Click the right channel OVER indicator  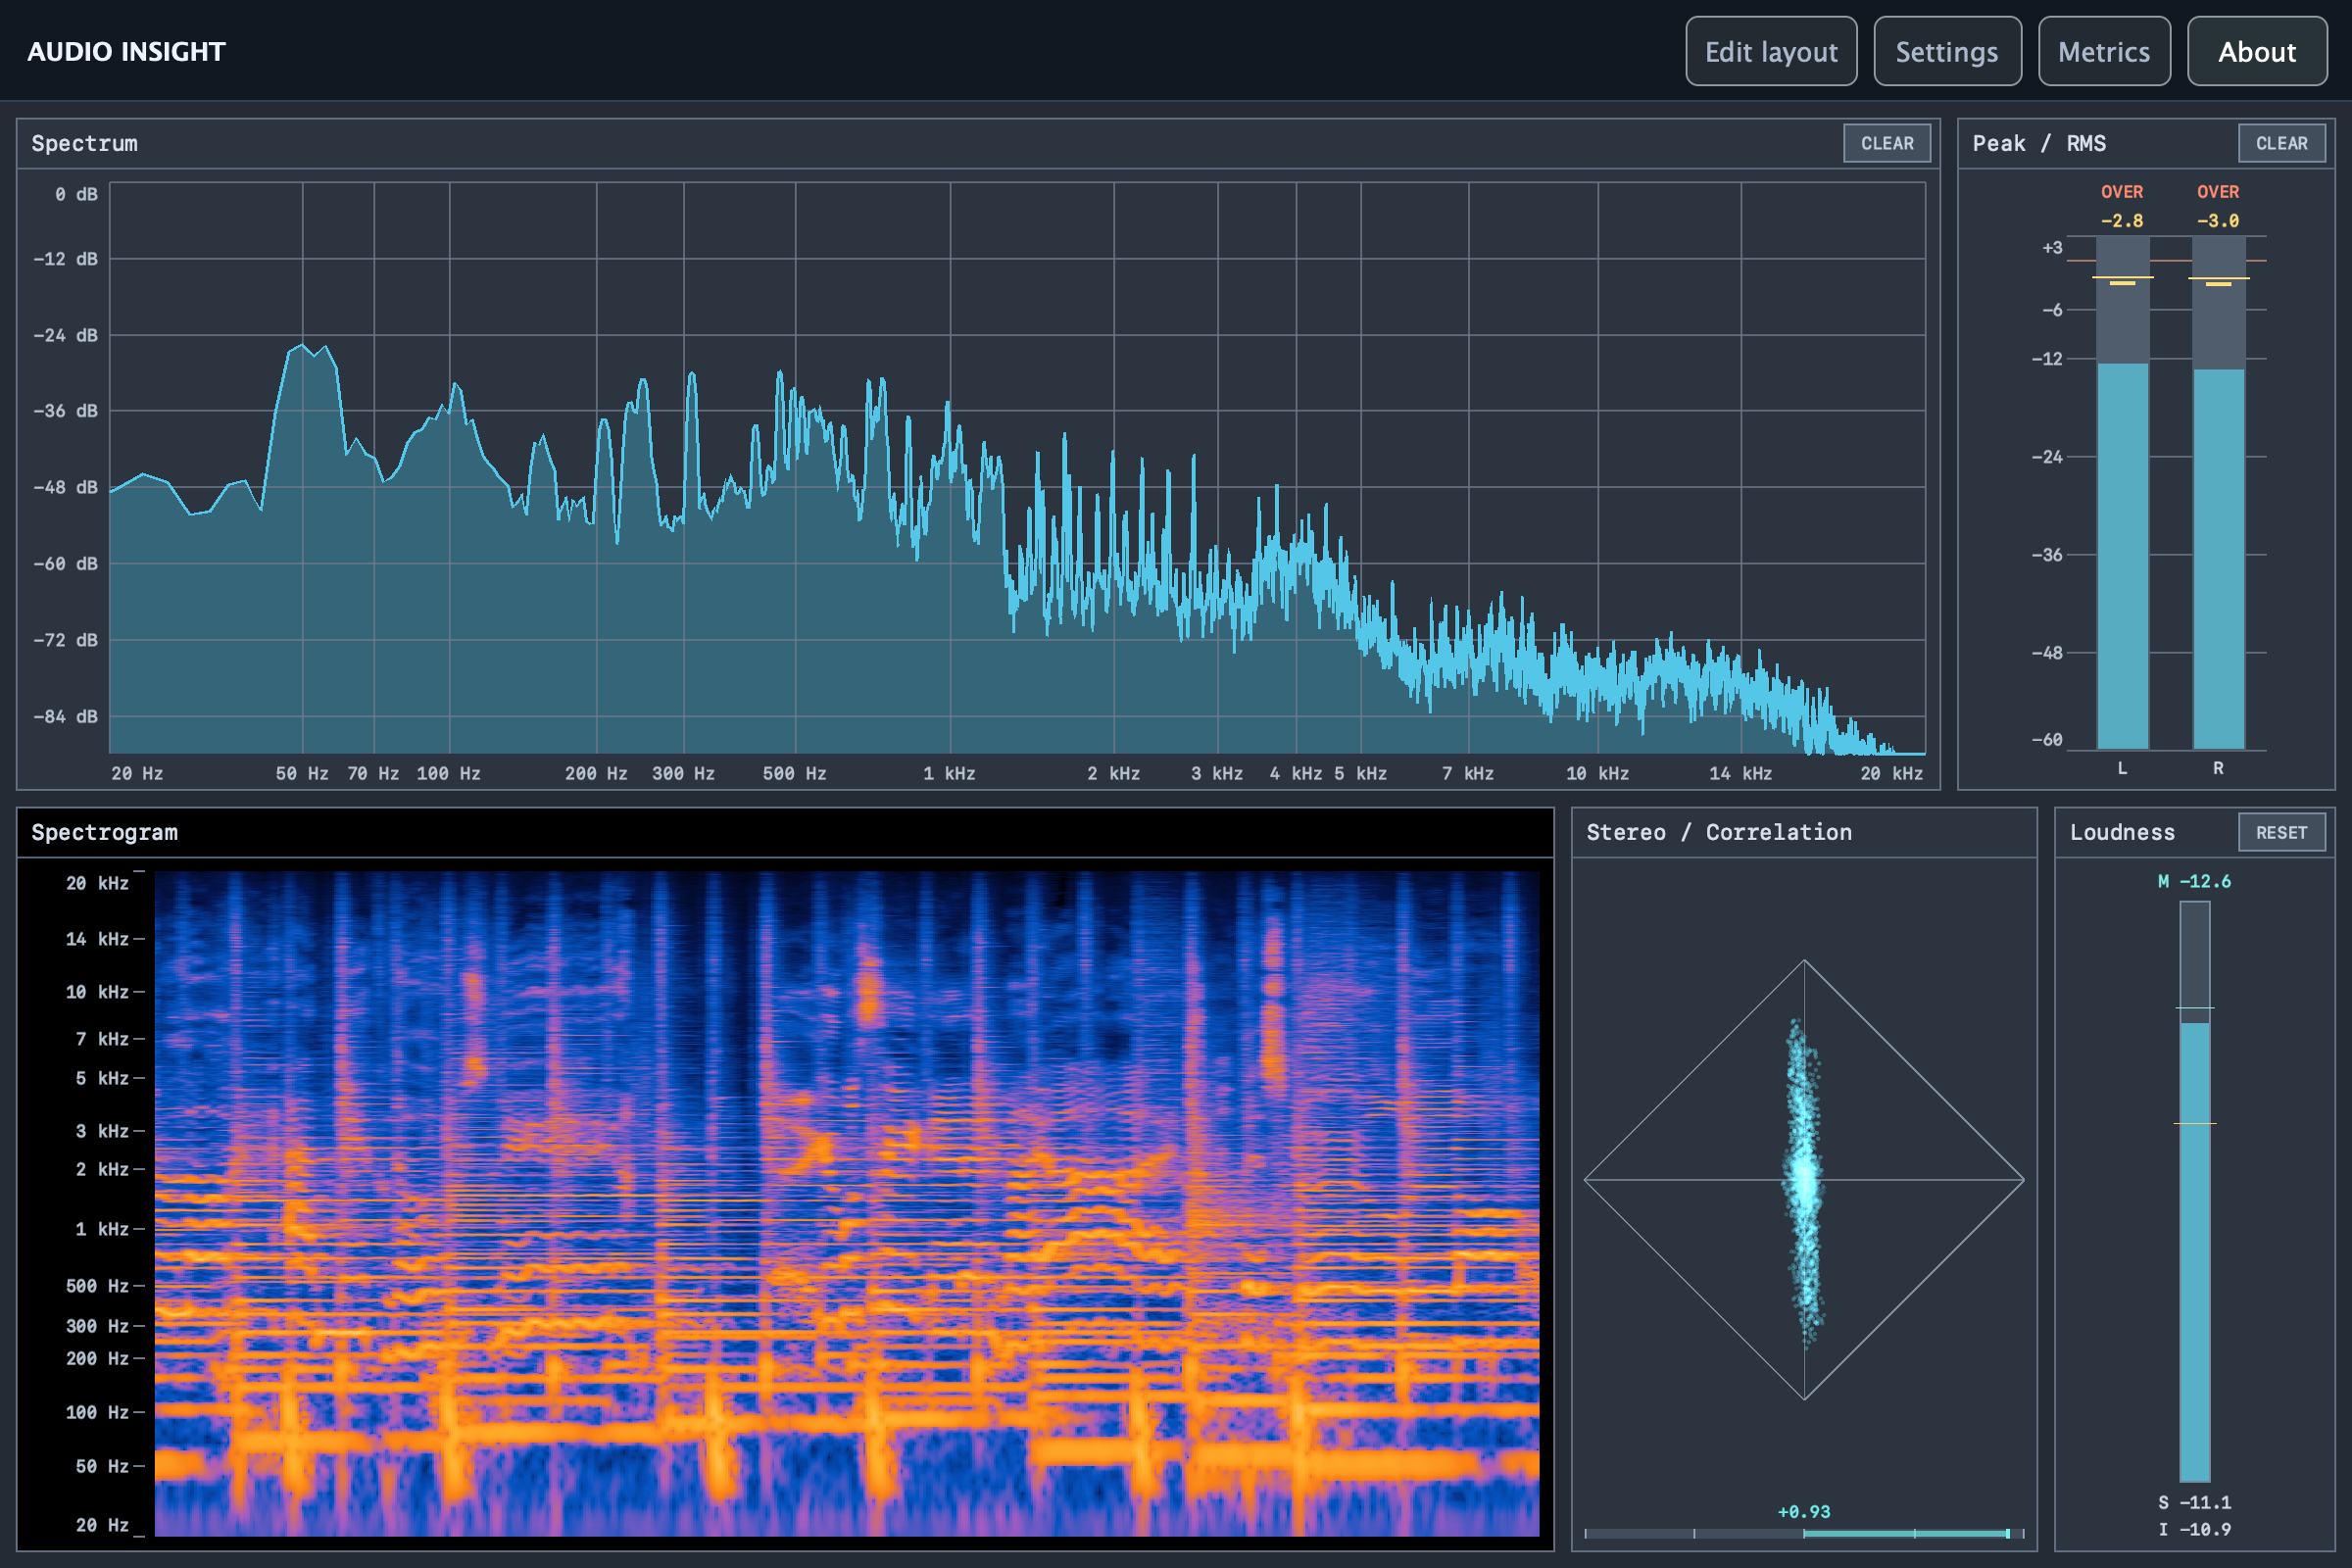coord(2218,191)
